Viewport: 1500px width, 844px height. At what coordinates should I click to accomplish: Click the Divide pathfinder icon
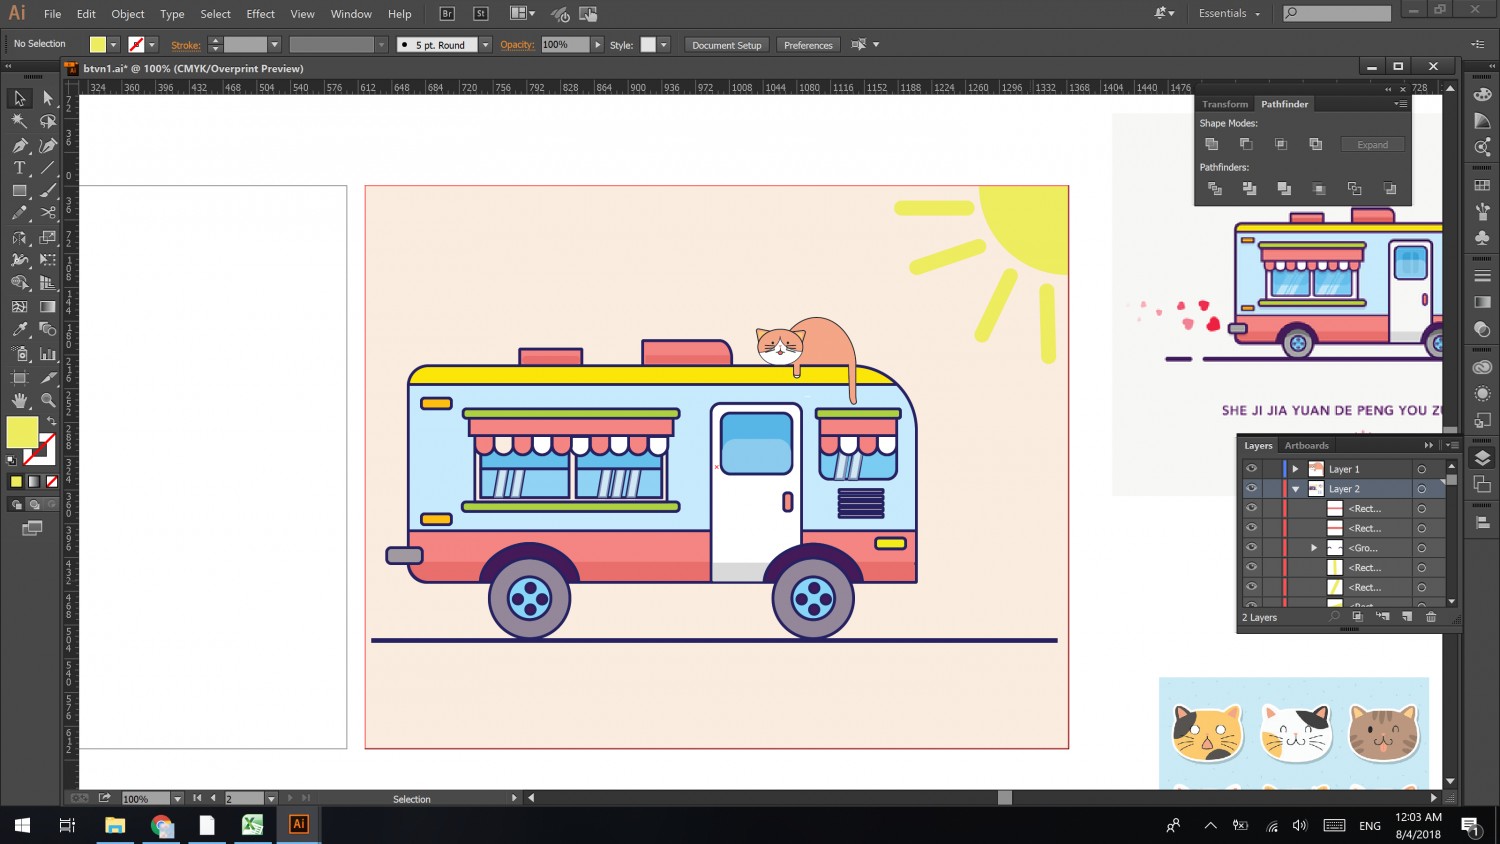pos(1215,188)
